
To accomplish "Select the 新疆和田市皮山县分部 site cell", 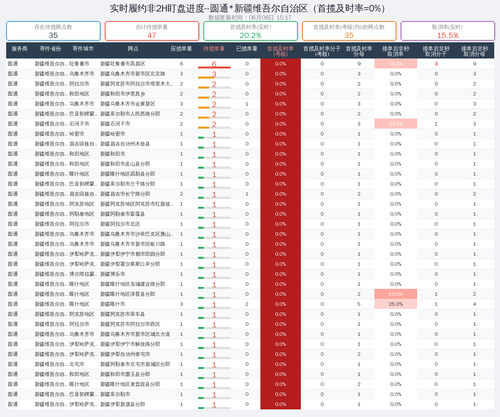I will point(125,164).
